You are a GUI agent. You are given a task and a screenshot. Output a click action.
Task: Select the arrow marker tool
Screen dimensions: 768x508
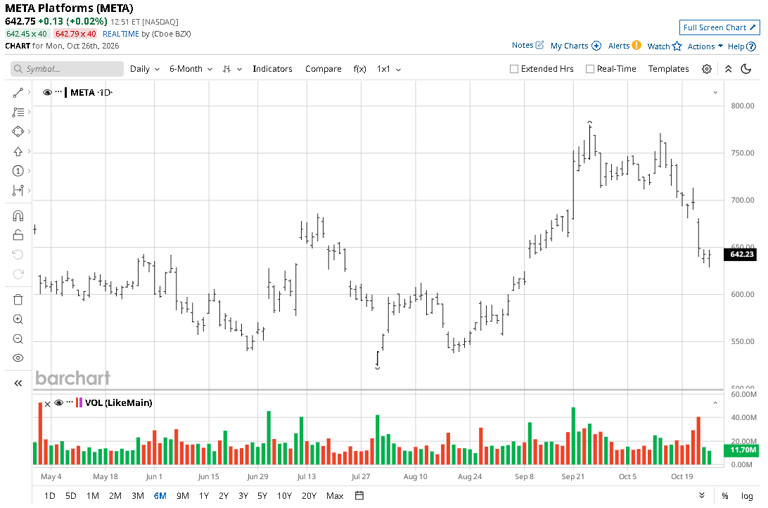[x=18, y=151]
